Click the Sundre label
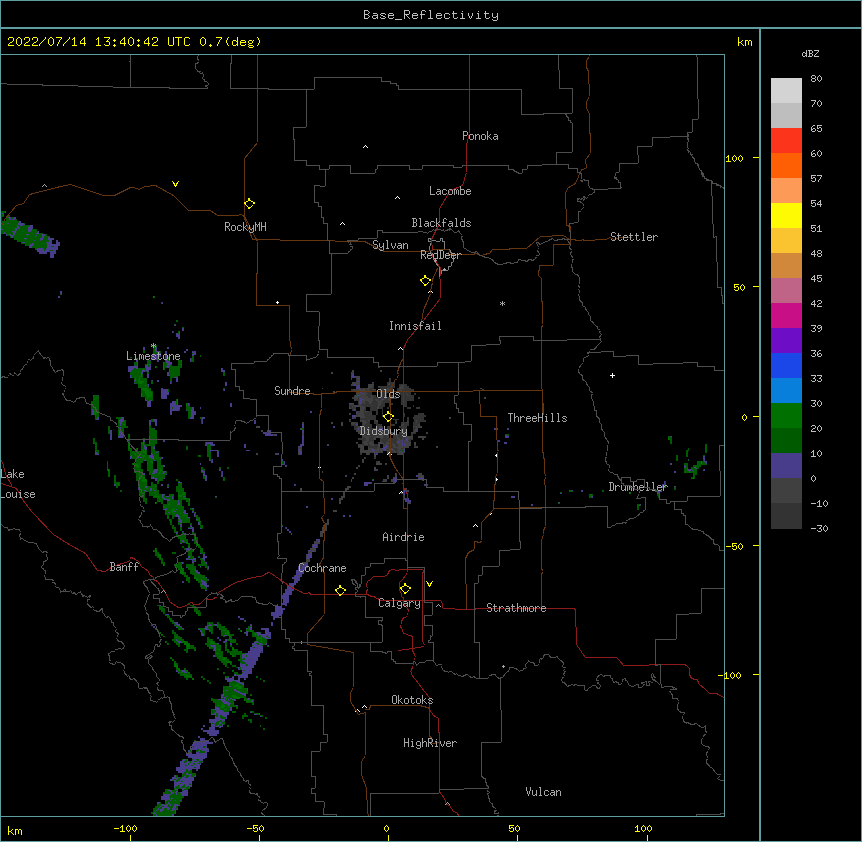The height and width of the screenshot is (842, 862). click(x=292, y=391)
